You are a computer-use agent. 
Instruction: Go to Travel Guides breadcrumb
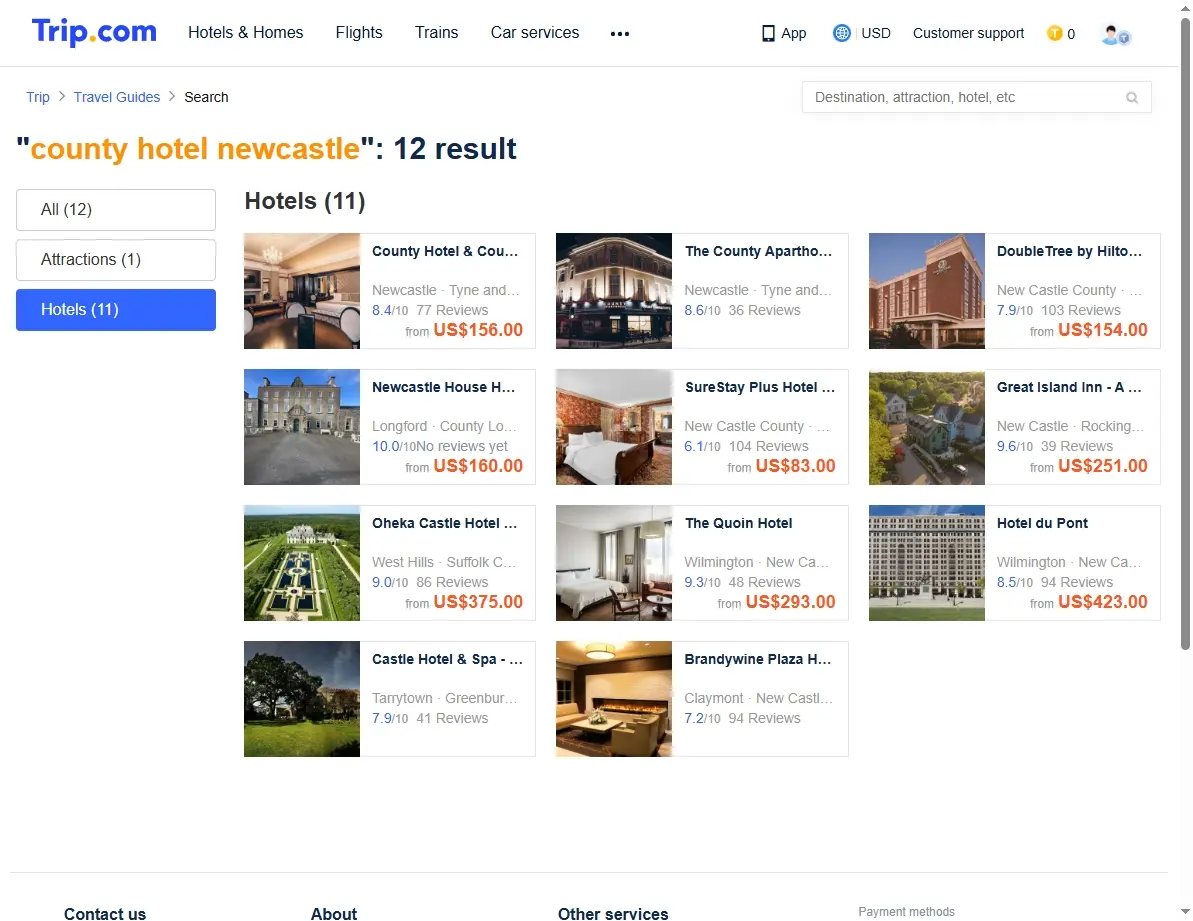tap(116, 97)
